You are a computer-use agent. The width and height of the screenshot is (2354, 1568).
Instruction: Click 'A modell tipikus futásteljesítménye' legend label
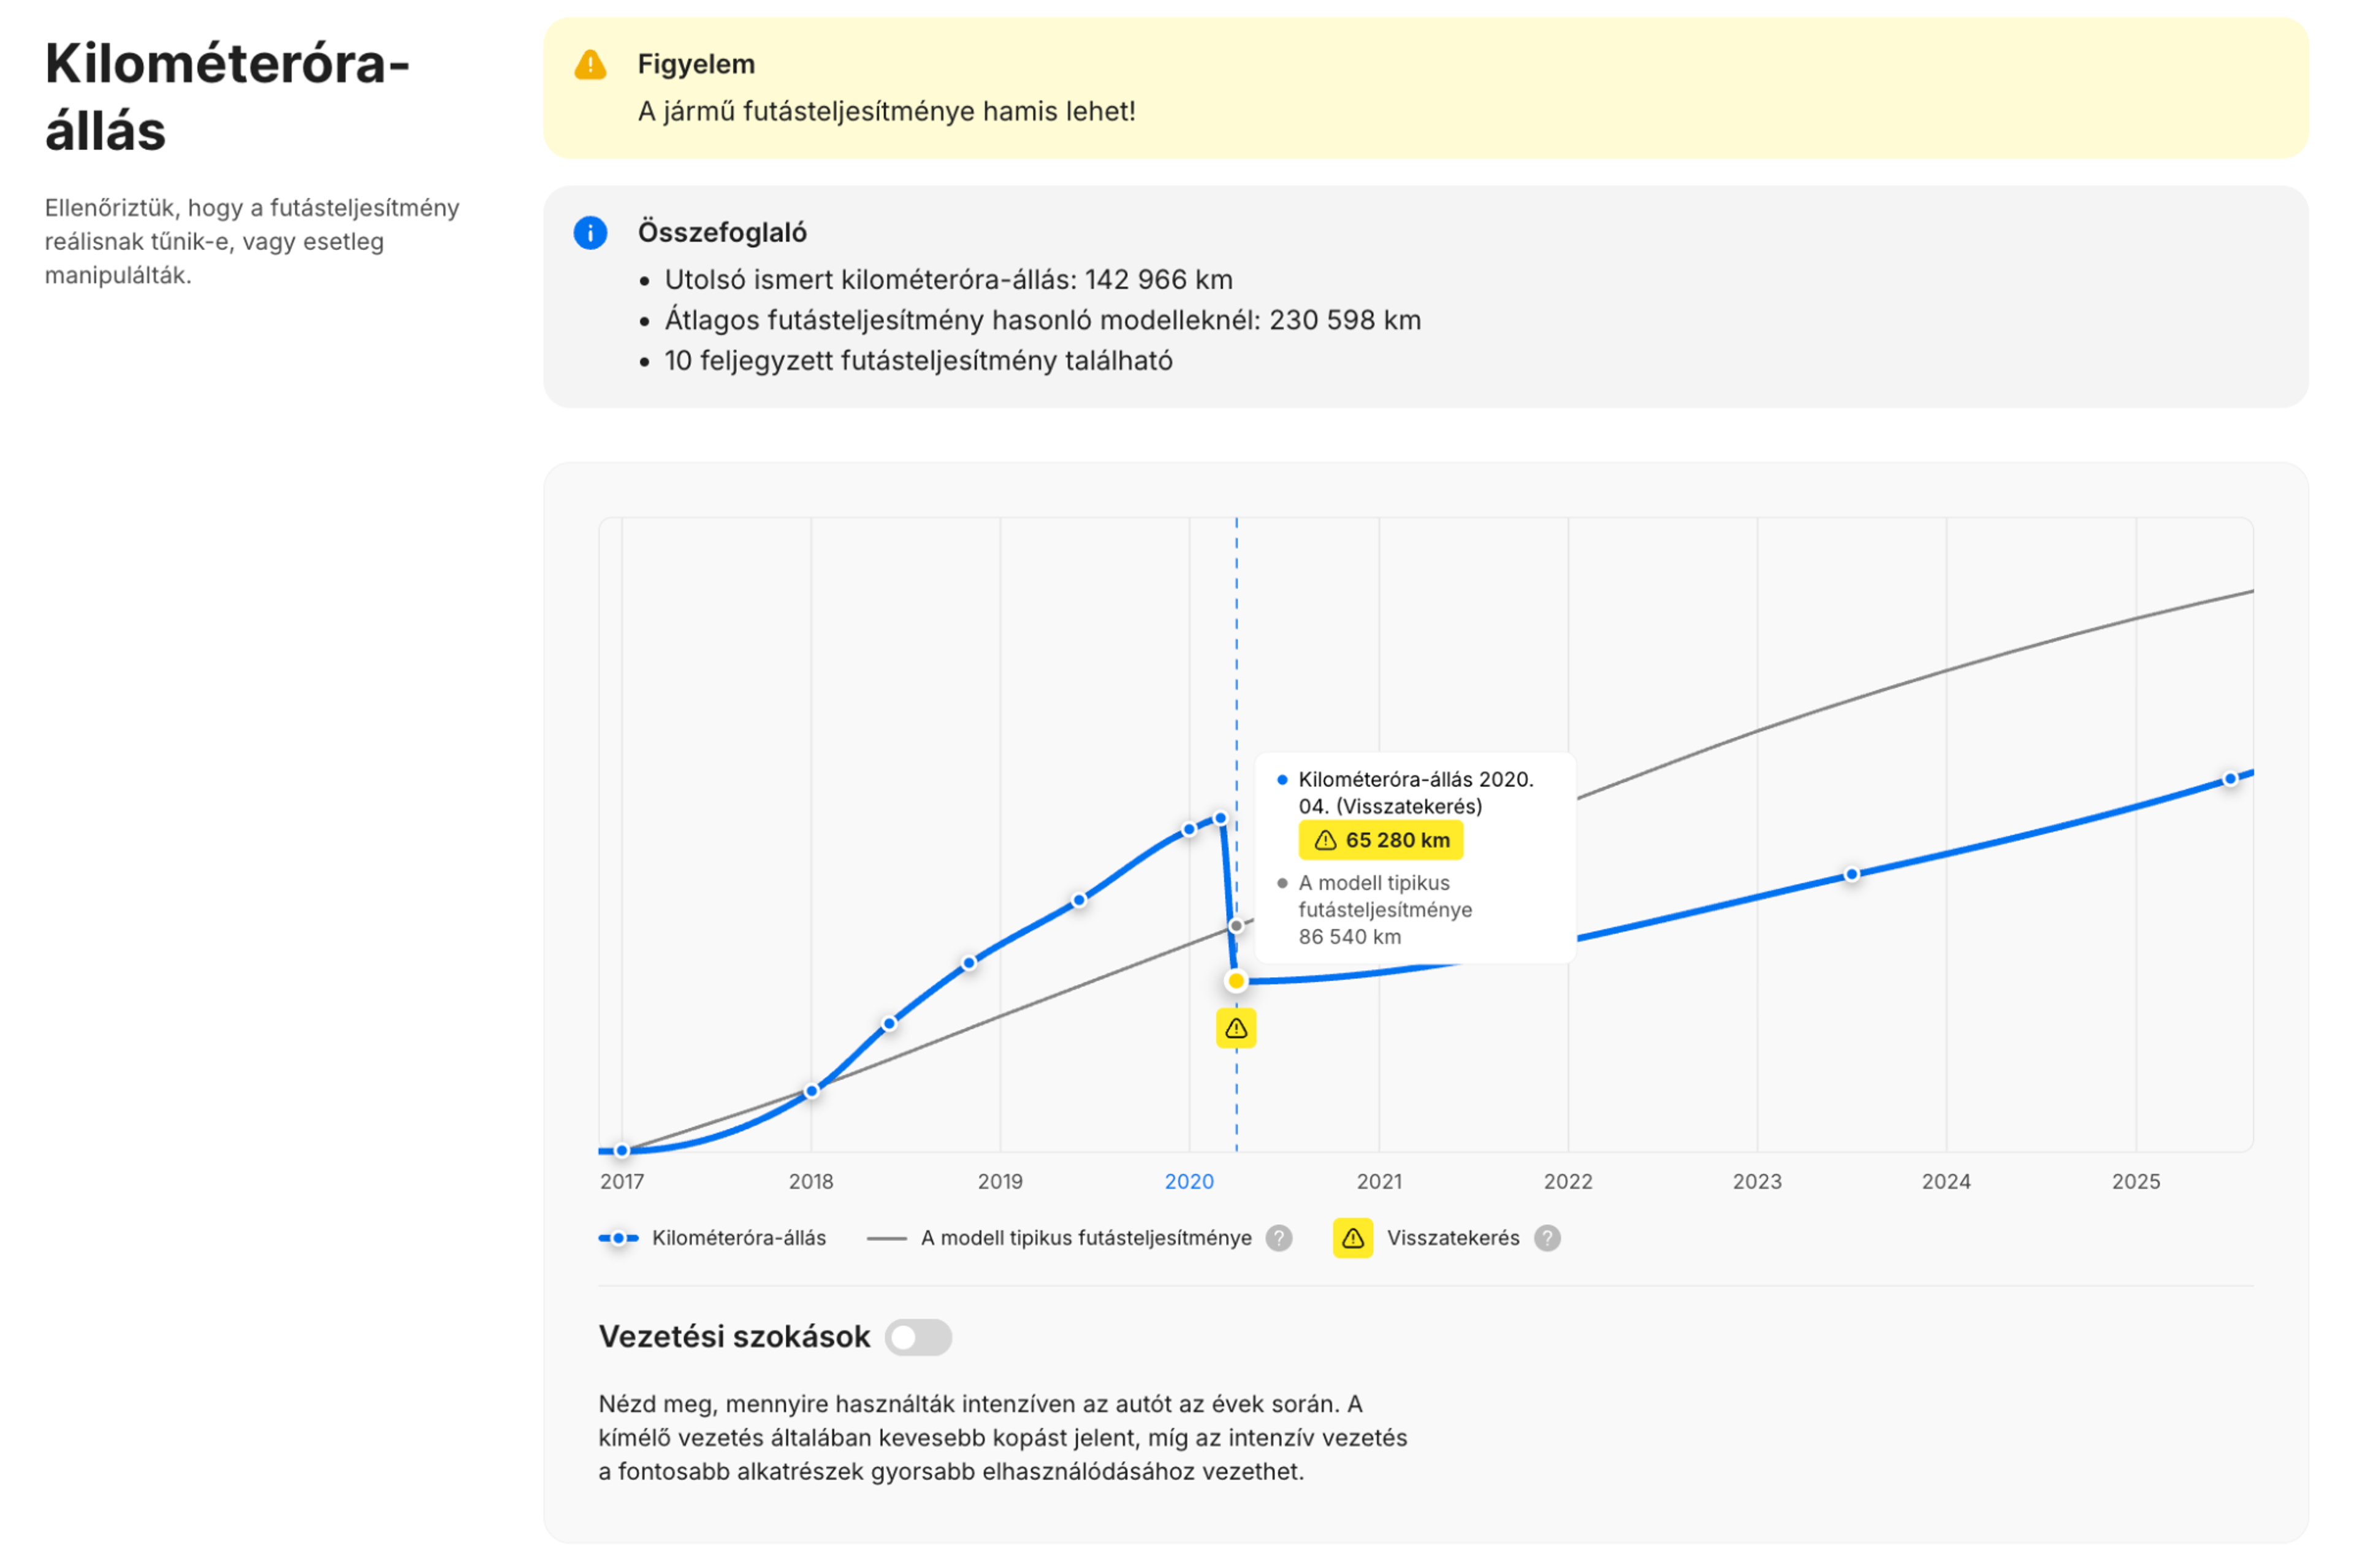coord(1086,1238)
